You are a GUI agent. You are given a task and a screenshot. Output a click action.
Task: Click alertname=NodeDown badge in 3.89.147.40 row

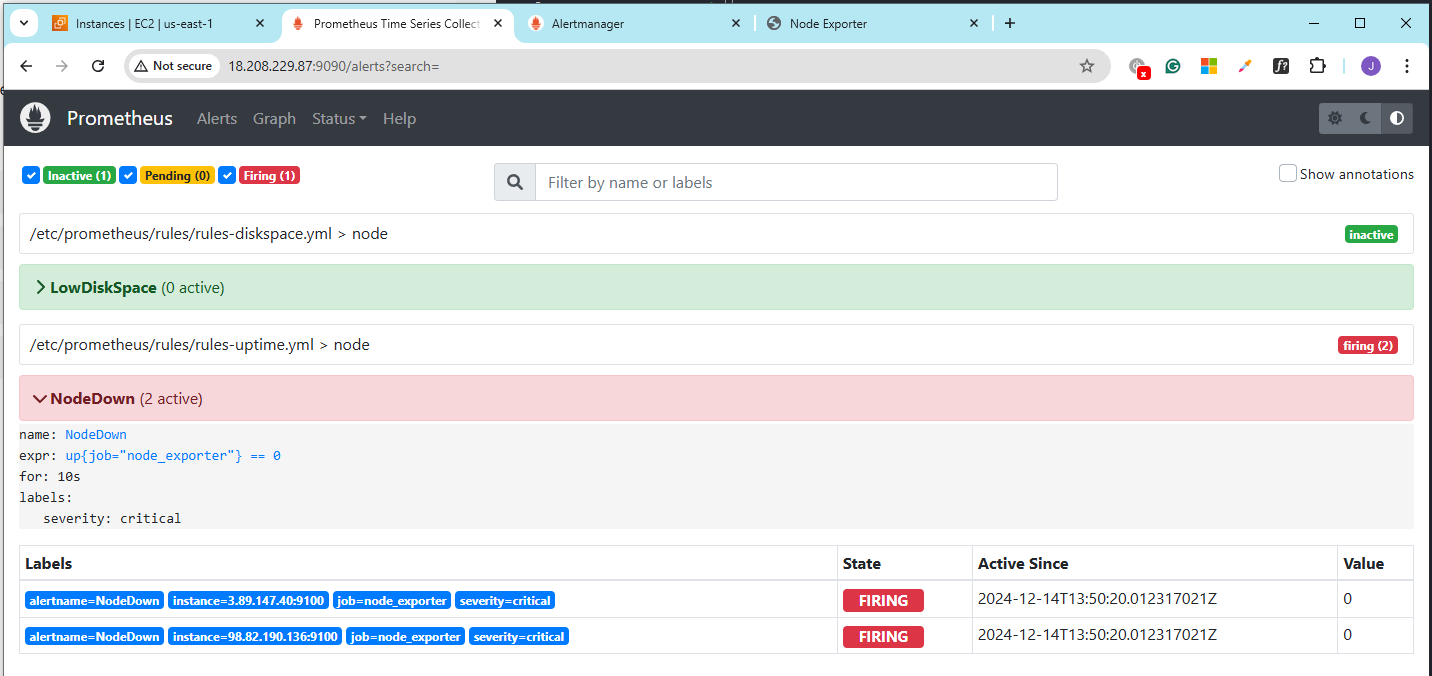click(94, 600)
